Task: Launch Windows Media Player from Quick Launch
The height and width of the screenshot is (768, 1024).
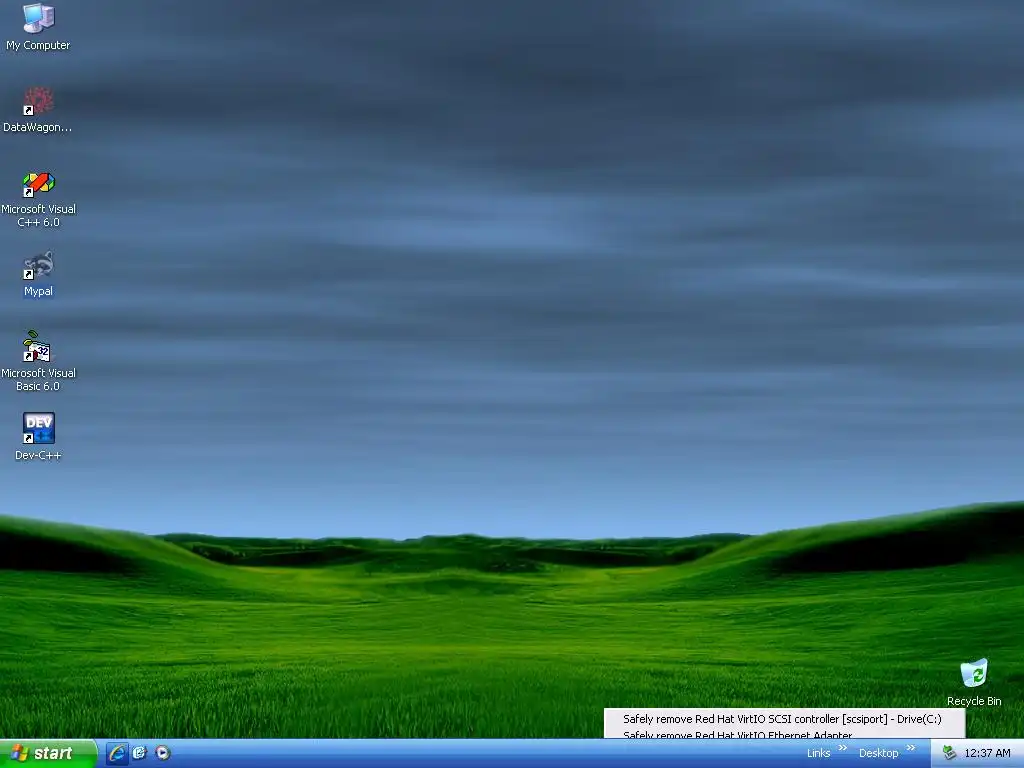Action: [163, 753]
